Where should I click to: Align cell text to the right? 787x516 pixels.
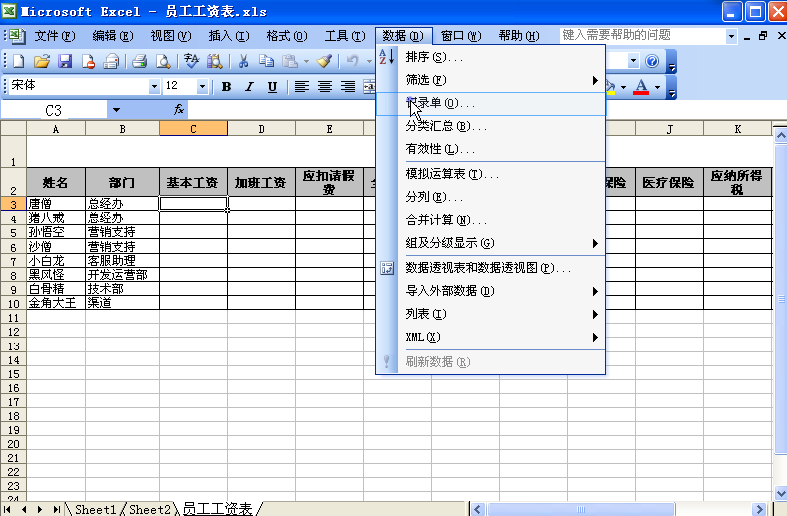[348, 87]
